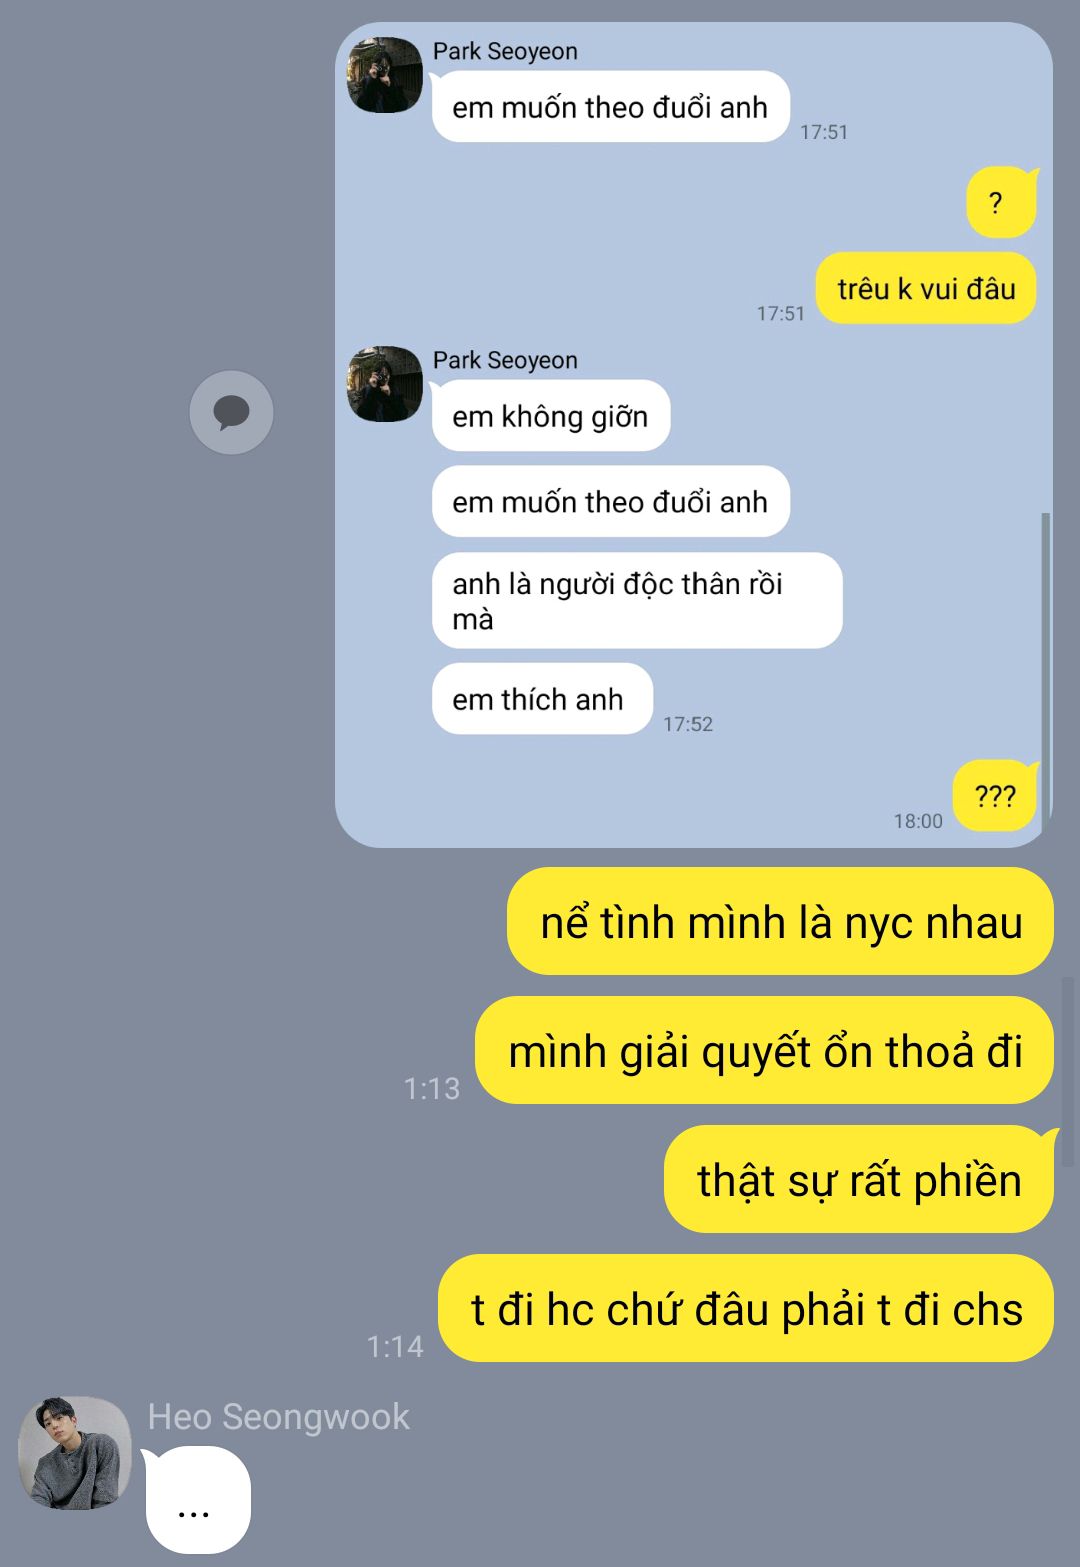Open the shared chat screenshot image

pyautogui.click(x=694, y=435)
